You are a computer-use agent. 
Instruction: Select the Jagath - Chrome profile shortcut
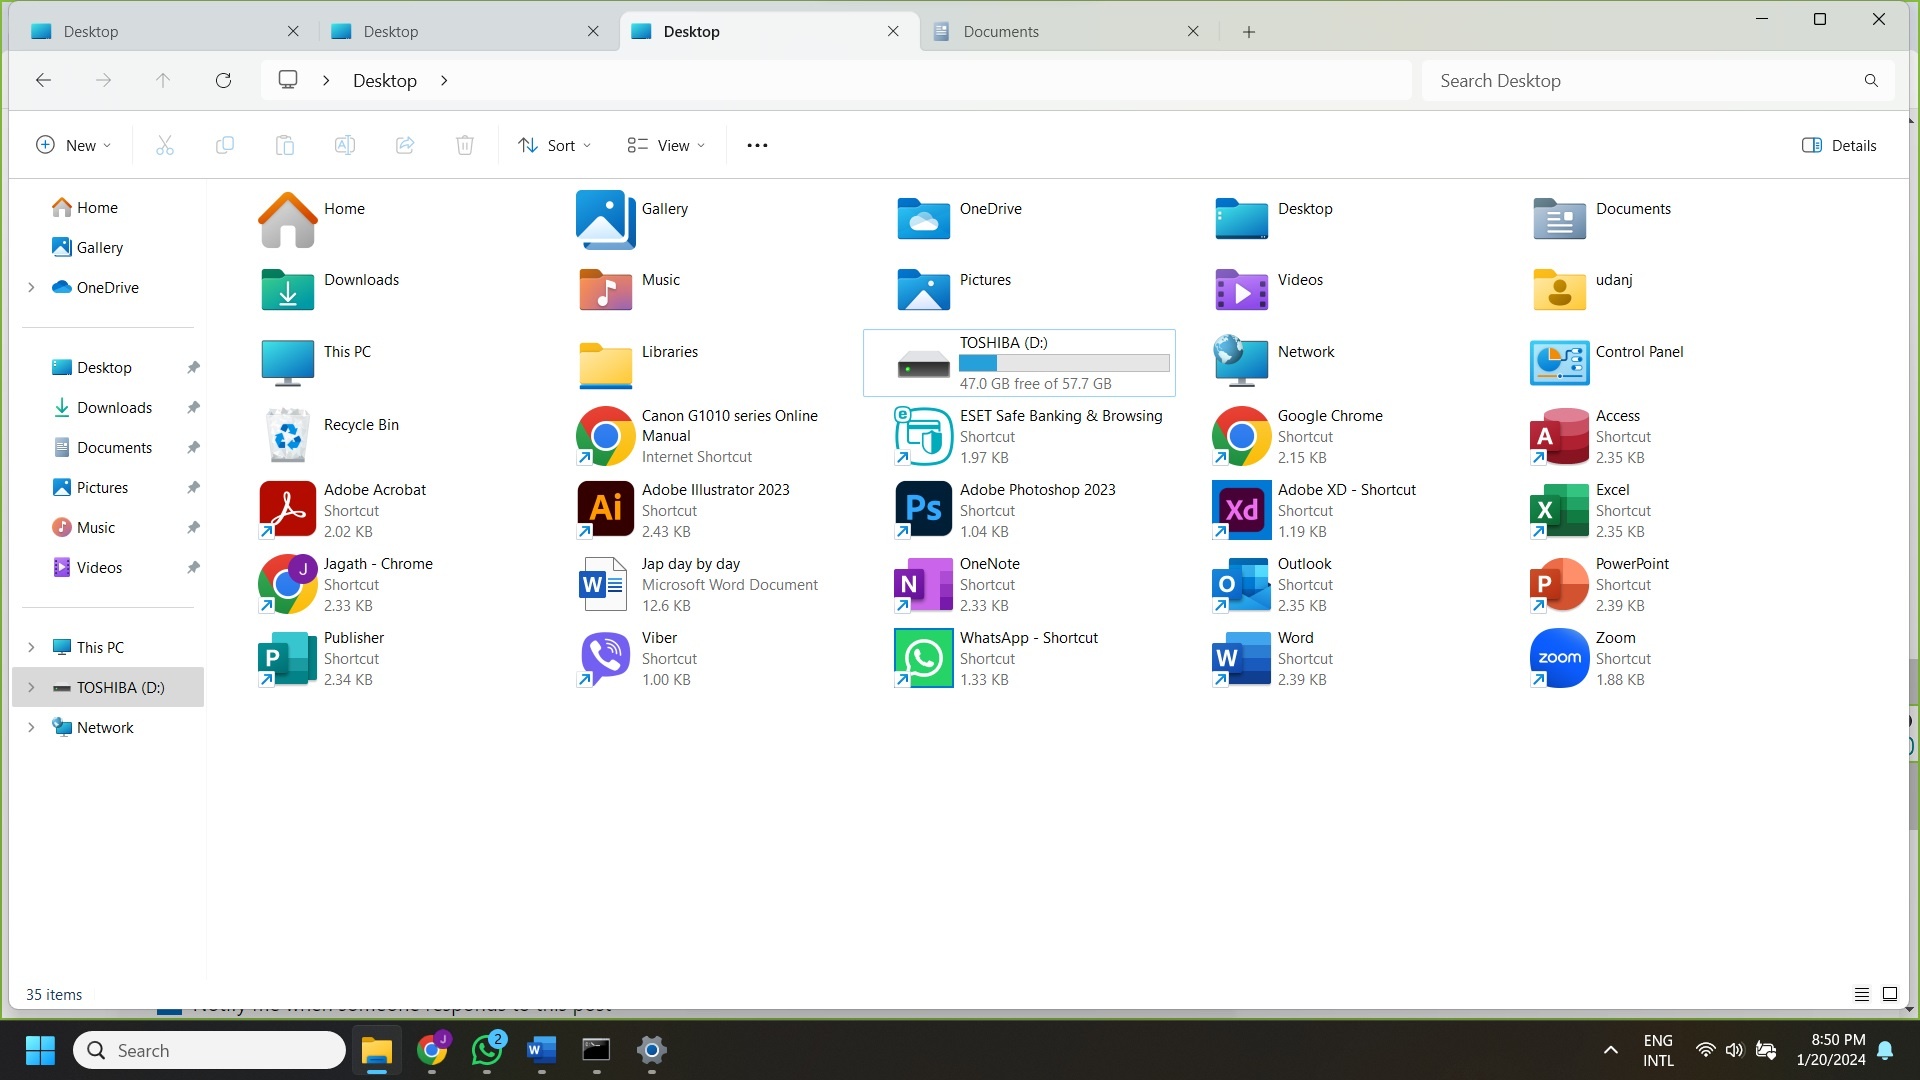click(x=288, y=584)
